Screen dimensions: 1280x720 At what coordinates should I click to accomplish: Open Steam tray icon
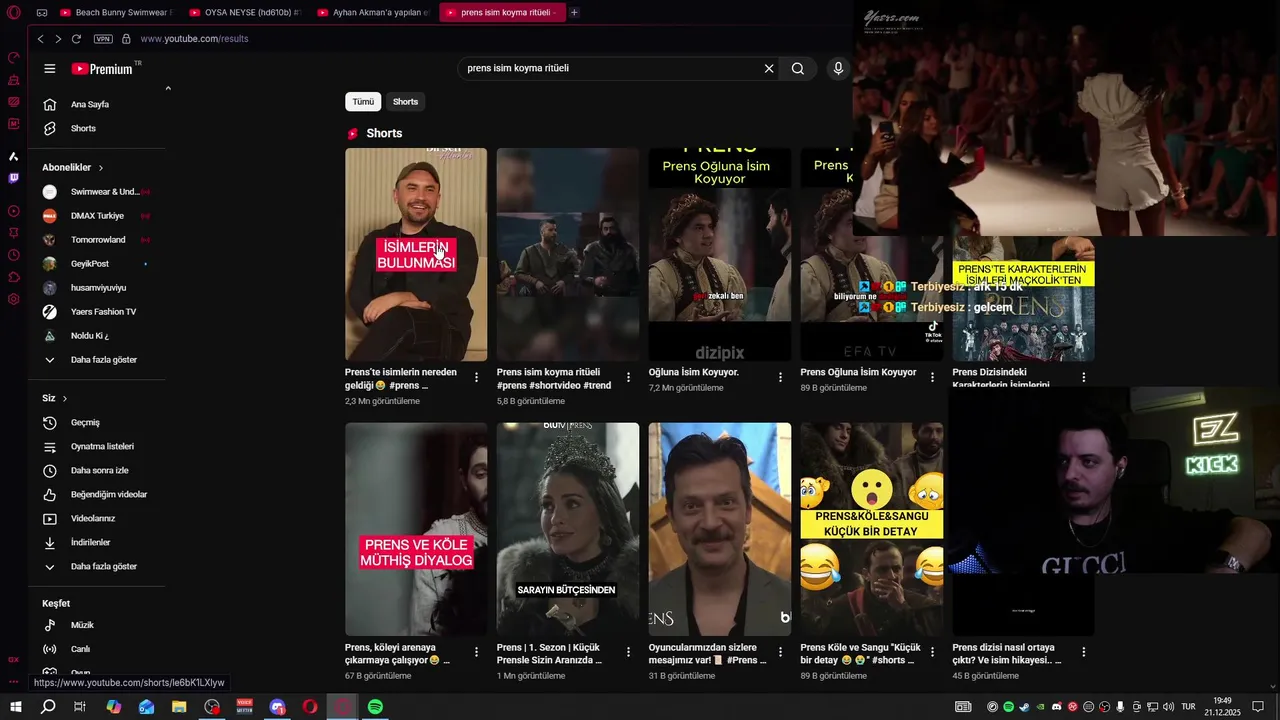coord(1025,707)
